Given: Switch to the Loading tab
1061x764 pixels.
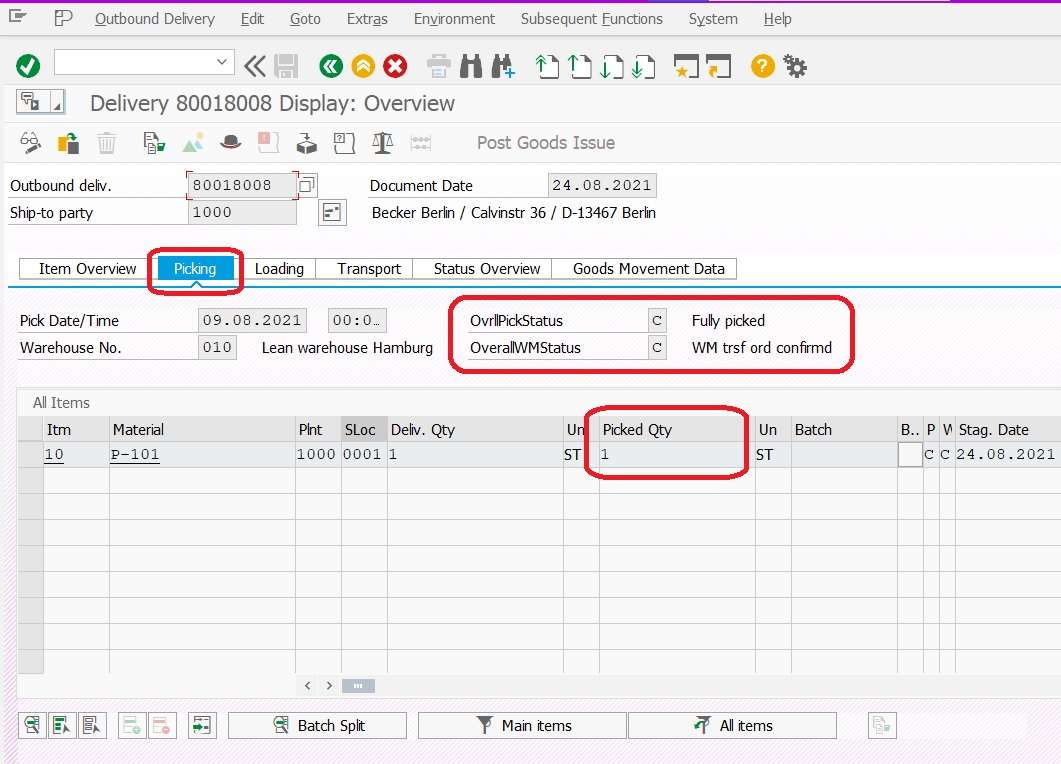Looking at the screenshot, I should click(280, 268).
